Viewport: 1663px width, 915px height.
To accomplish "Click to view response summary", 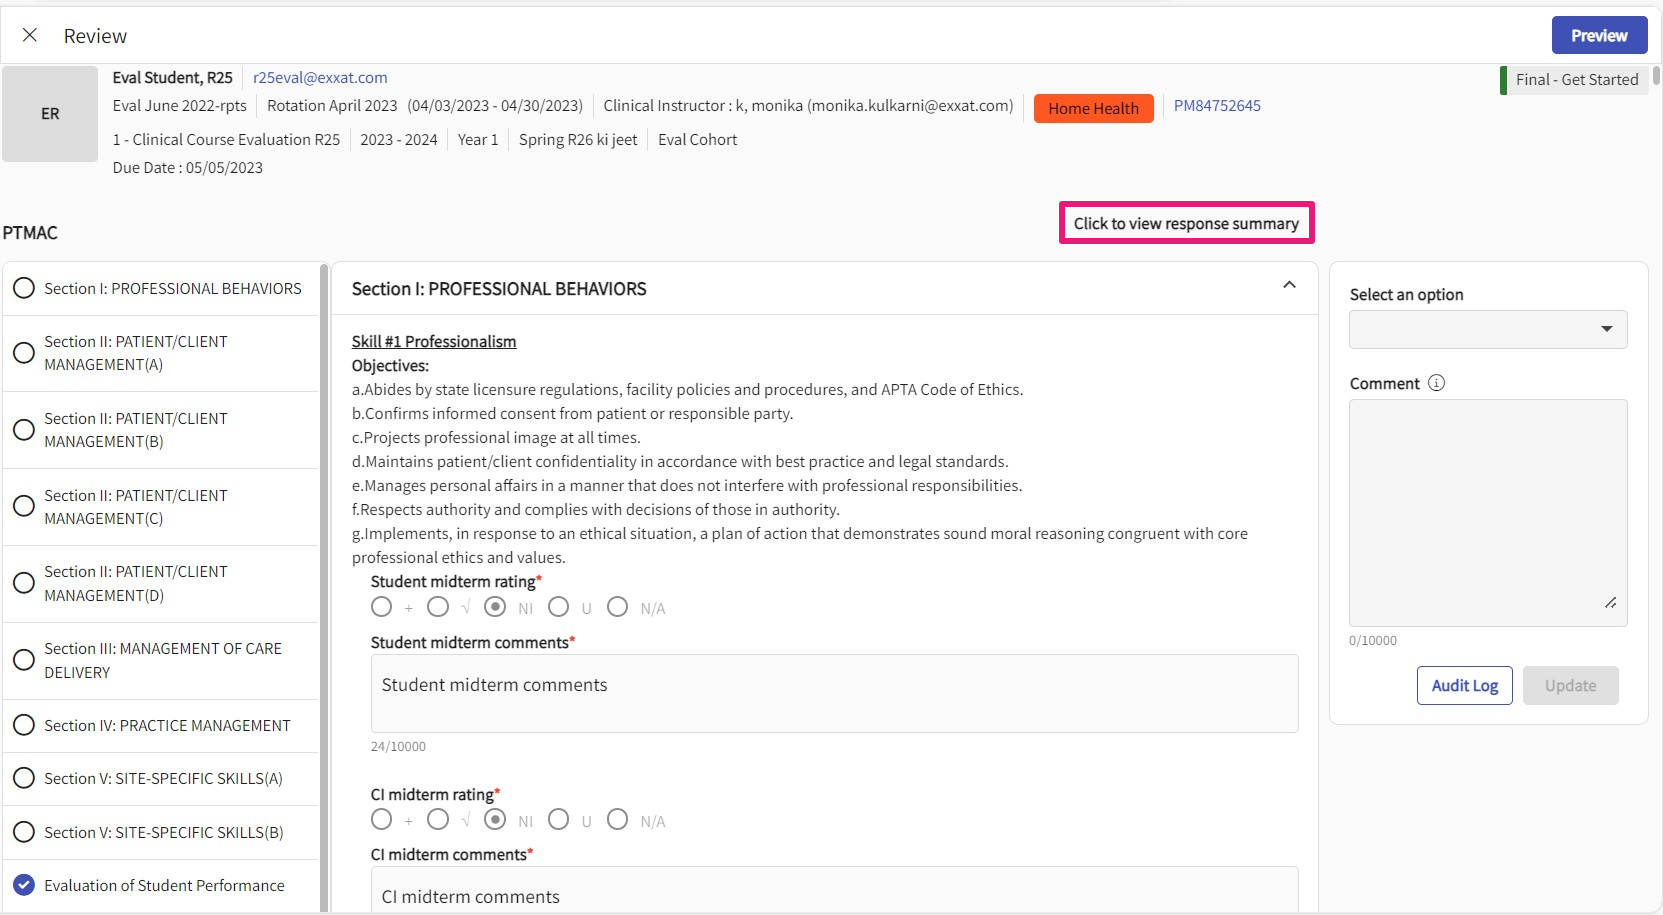I will pyautogui.click(x=1186, y=223).
